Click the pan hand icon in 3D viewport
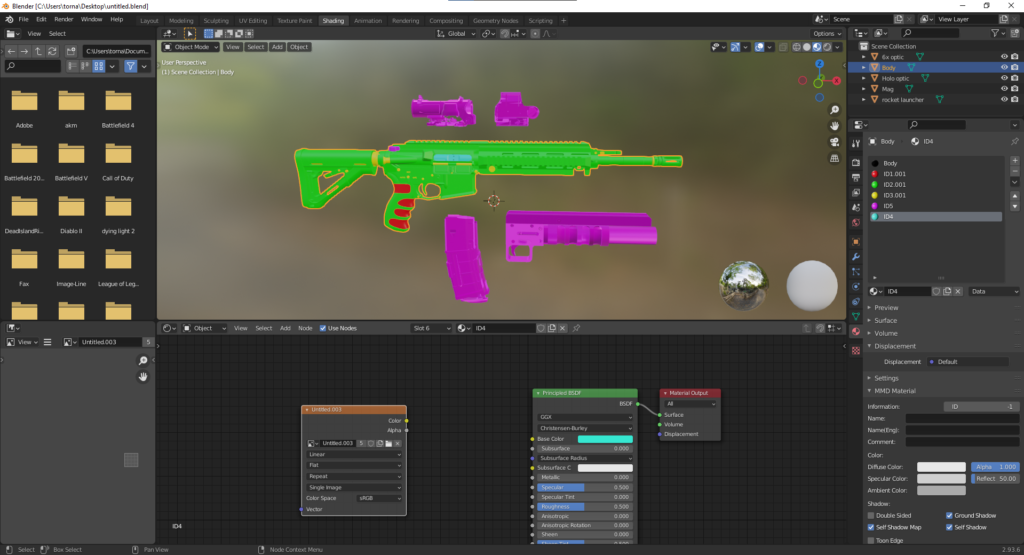Image resolution: width=1024 pixels, height=555 pixels. (834, 143)
